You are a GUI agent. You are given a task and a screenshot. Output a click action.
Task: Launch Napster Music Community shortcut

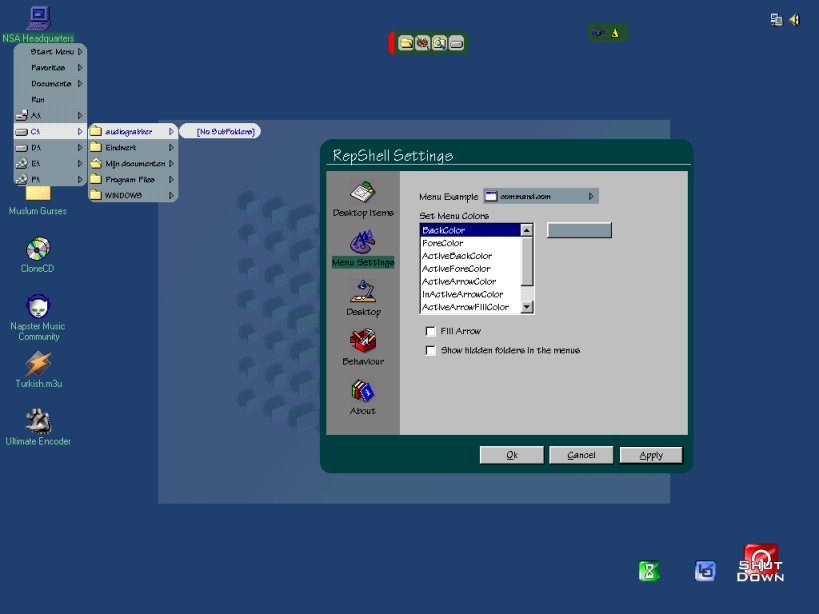pos(38,307)
